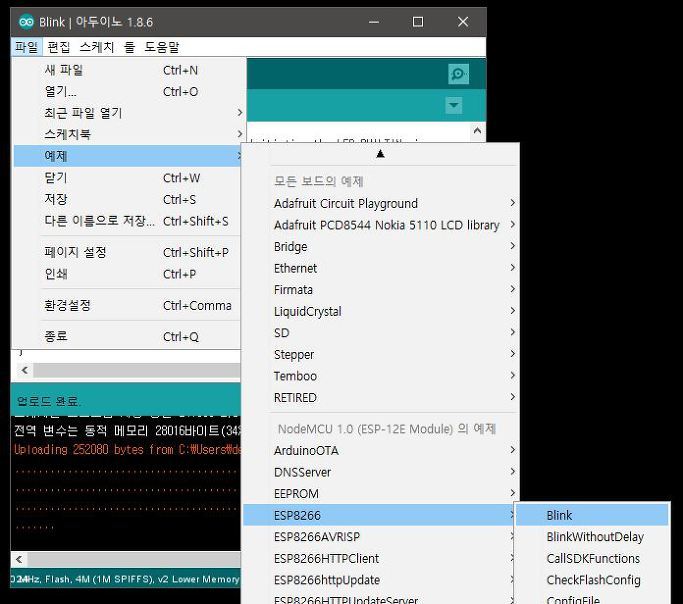Expand Temboo examples submenu

click(x=381, y=376)
